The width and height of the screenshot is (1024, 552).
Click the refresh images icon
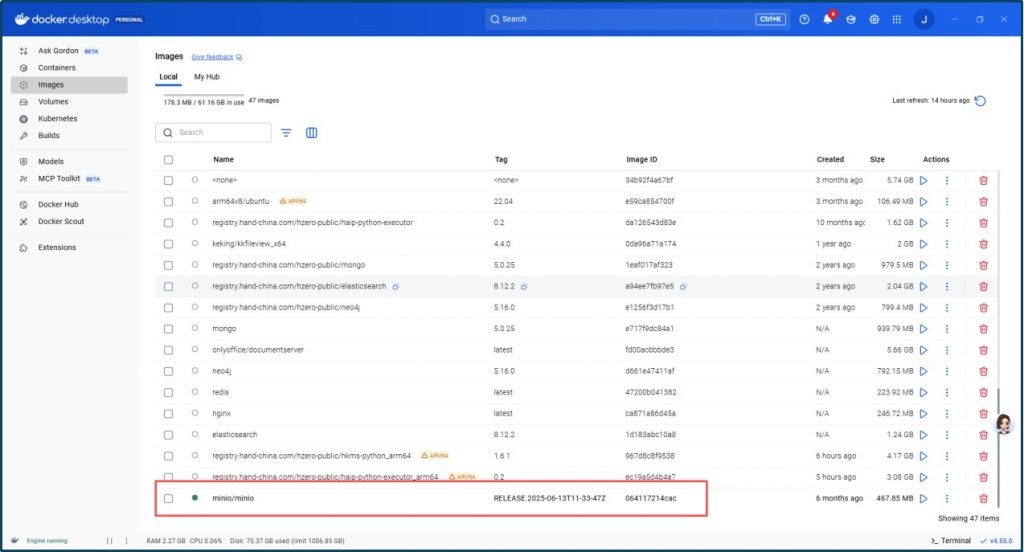[980, 101]
